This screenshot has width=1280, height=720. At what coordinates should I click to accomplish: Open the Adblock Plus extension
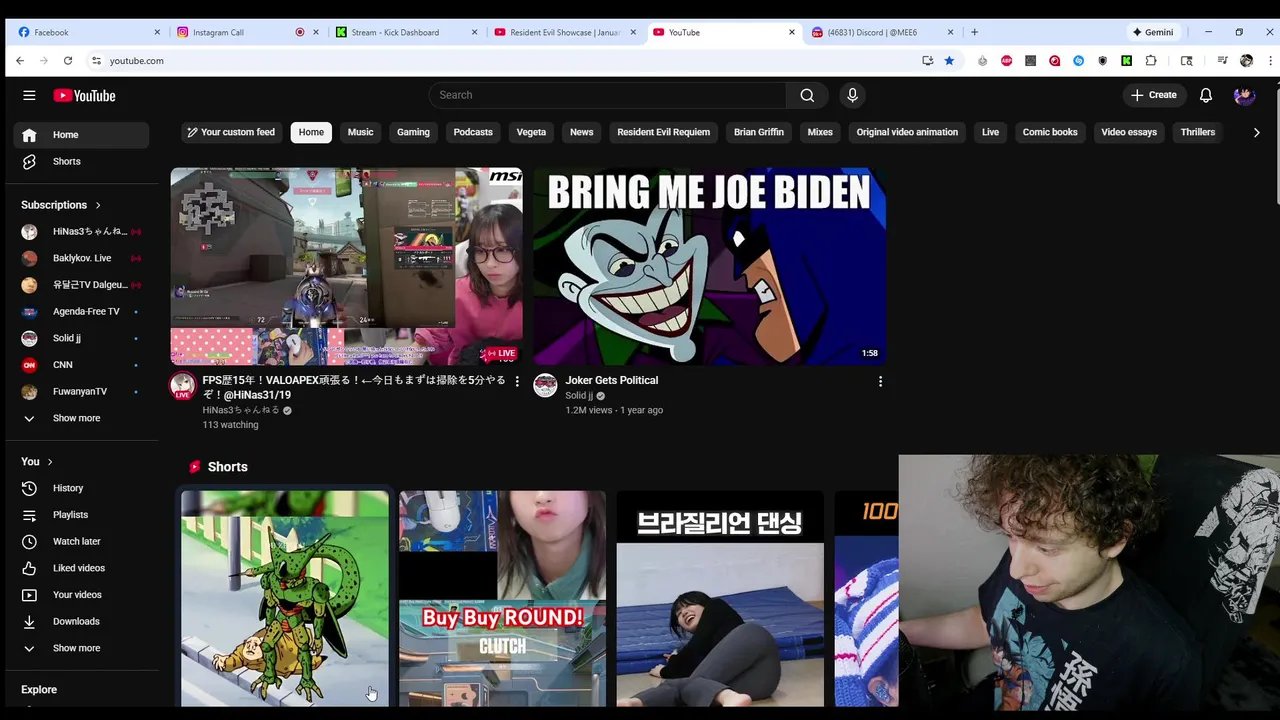(x=1006, y=61)
